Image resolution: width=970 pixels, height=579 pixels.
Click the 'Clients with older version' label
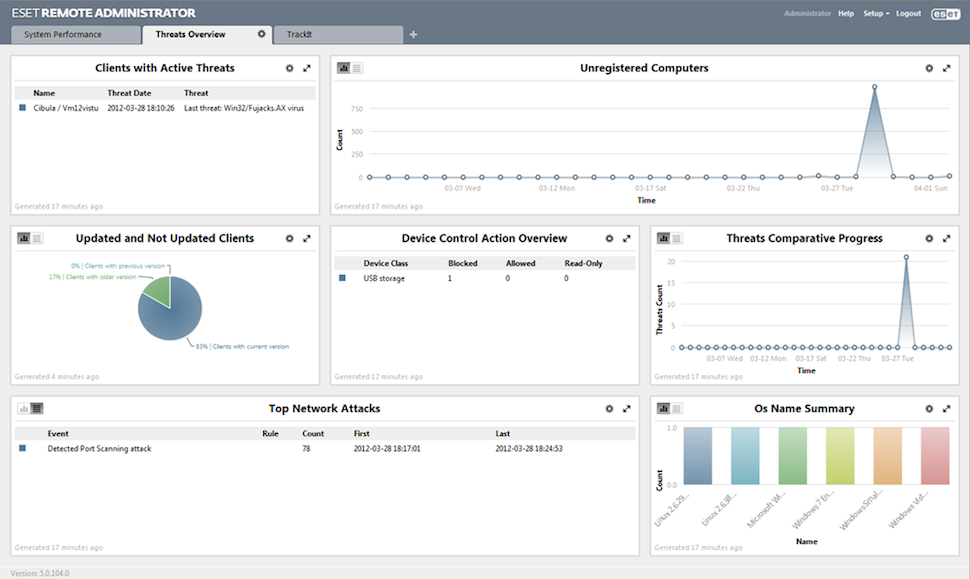pos(93,277)
